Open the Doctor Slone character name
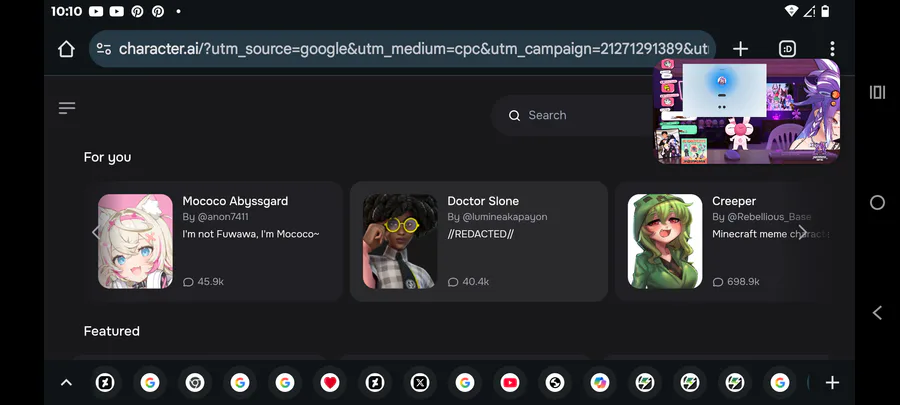Viewport: 900px width, 405px height. point(483,201)
